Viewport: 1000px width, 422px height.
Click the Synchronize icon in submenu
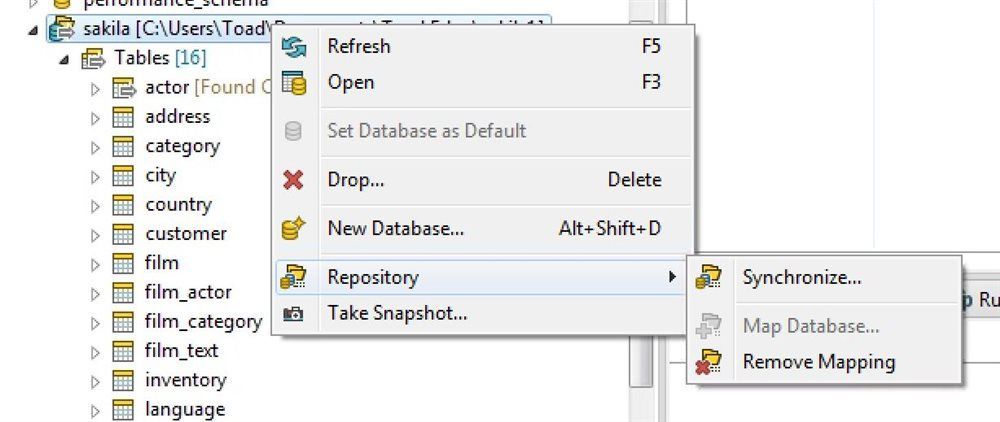pos(708,278)
